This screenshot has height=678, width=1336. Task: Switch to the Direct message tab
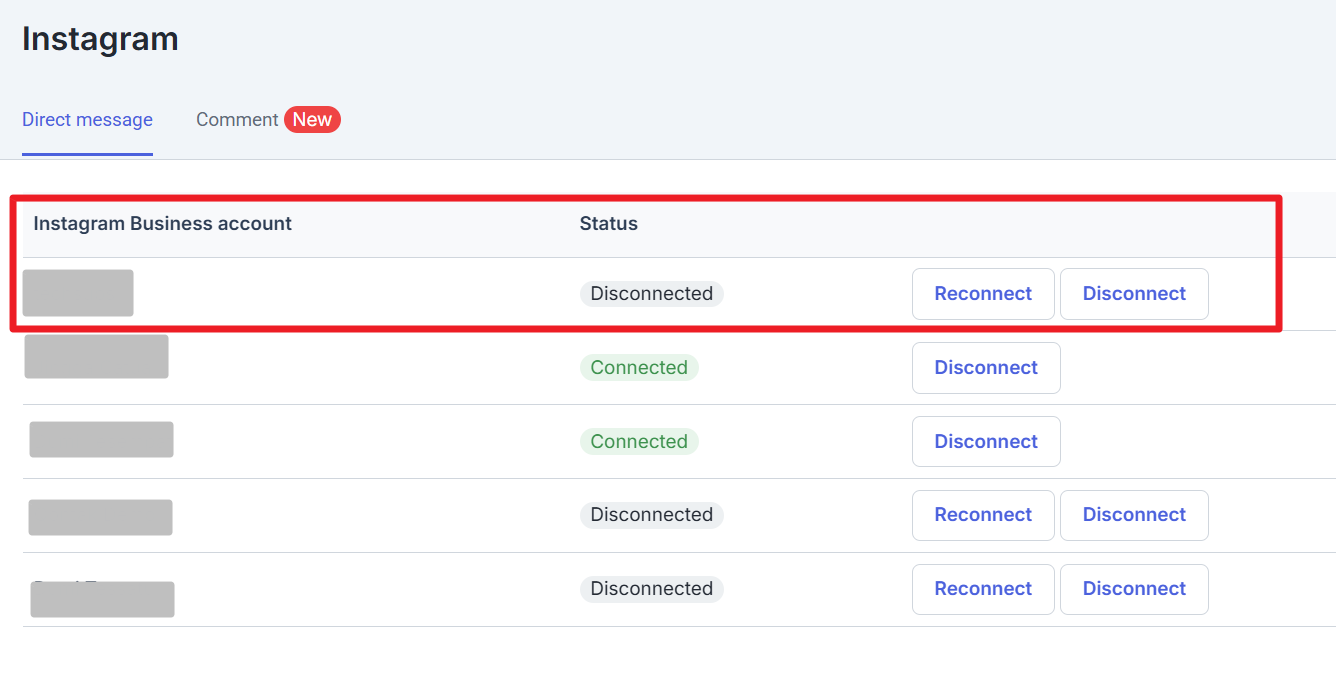pyautogui.click(x=87, y=120)
